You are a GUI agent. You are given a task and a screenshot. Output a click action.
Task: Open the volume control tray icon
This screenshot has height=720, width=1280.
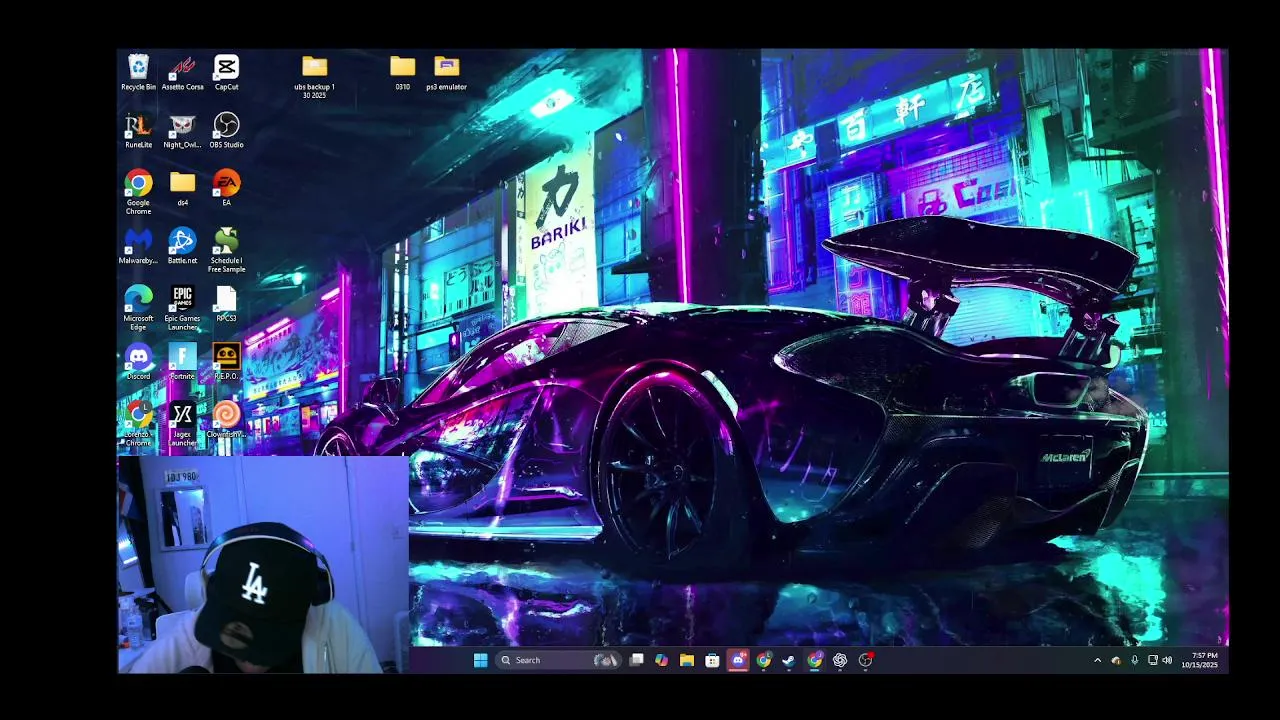[x=1167, y=660]
